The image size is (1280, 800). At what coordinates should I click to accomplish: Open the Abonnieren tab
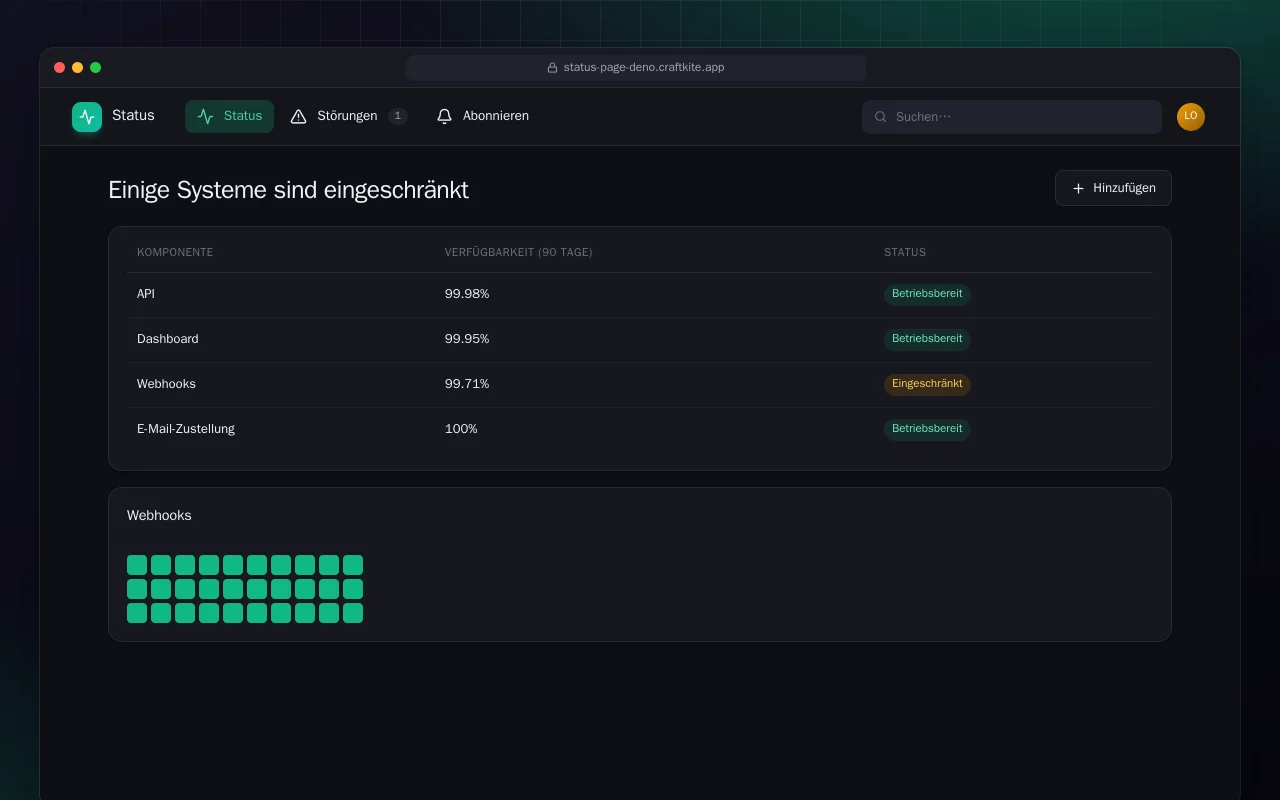point(483,116)
